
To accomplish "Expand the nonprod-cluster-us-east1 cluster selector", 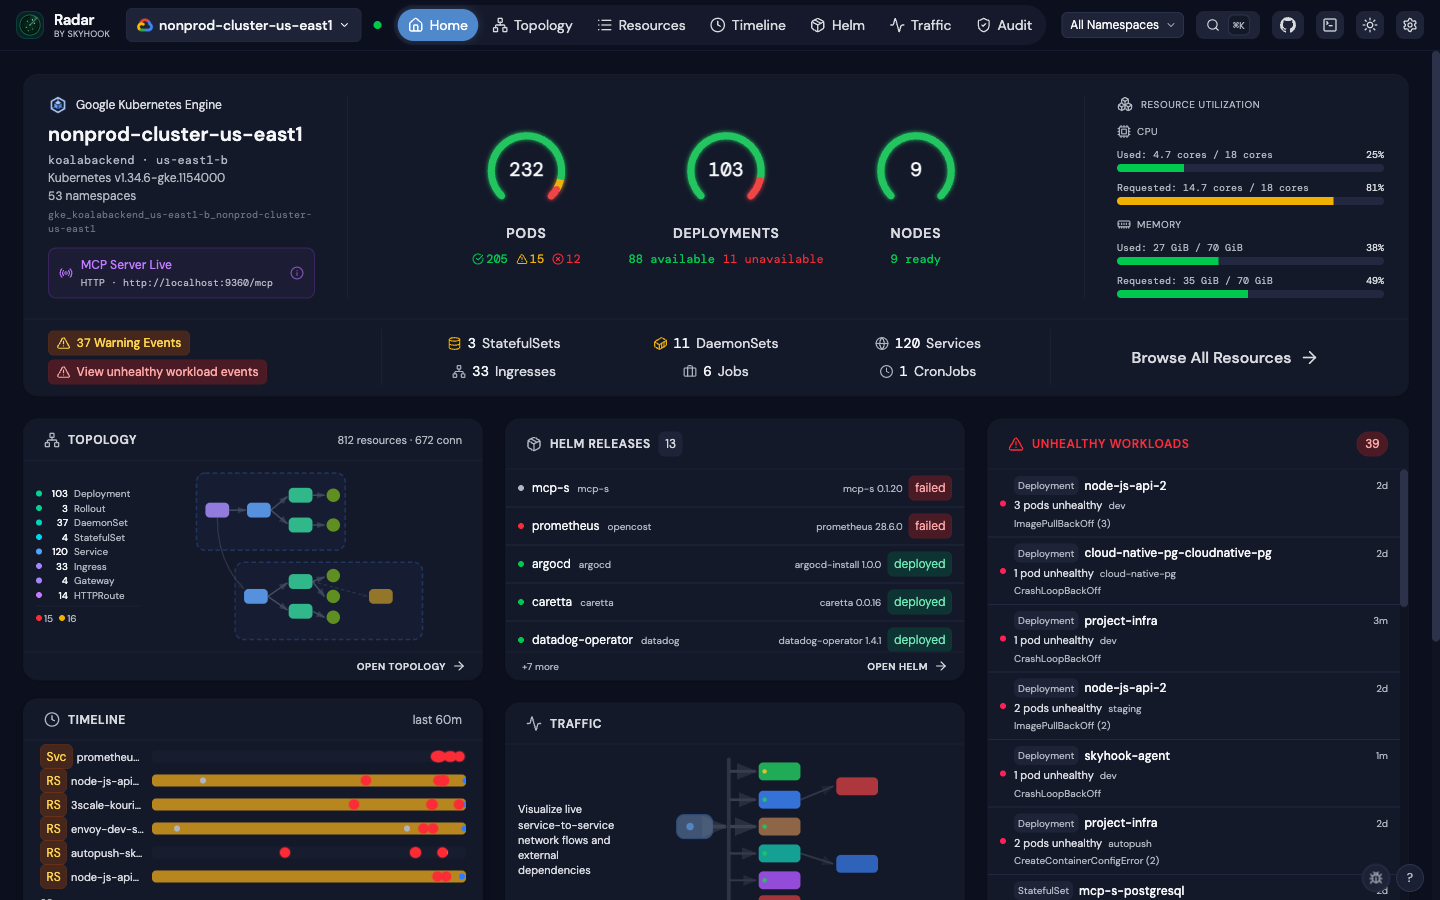I will click(245, 25).
